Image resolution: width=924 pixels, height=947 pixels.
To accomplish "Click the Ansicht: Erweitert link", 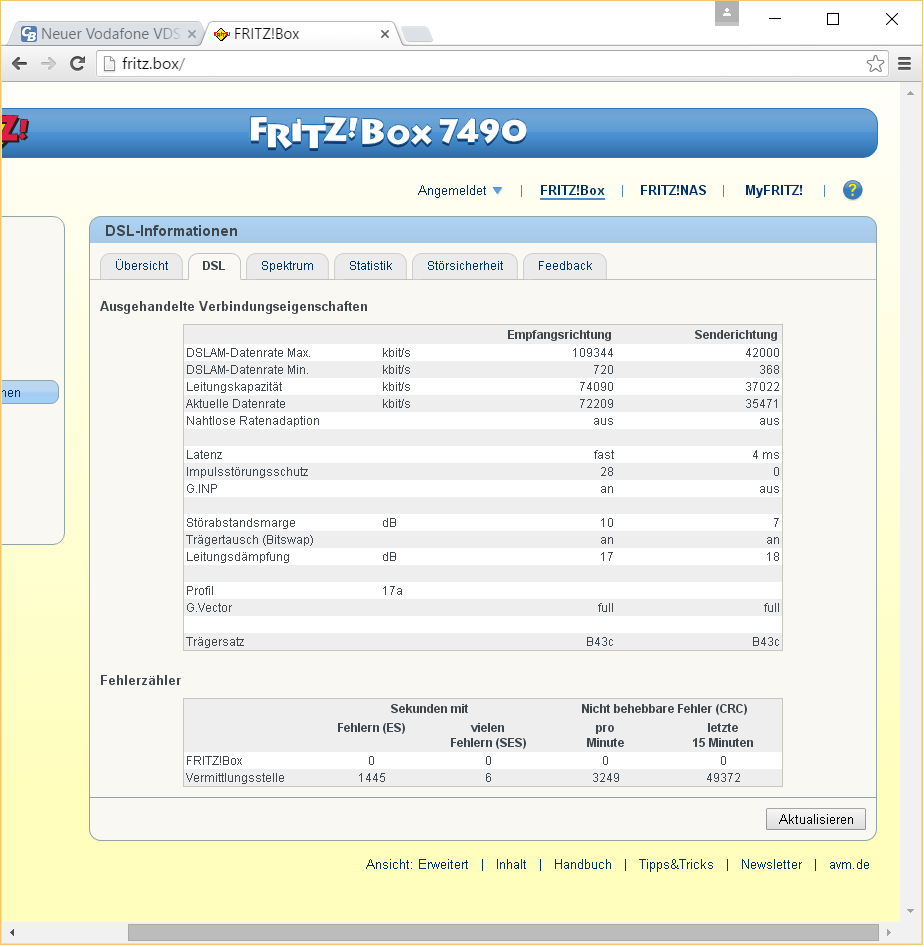I will 417,865.
